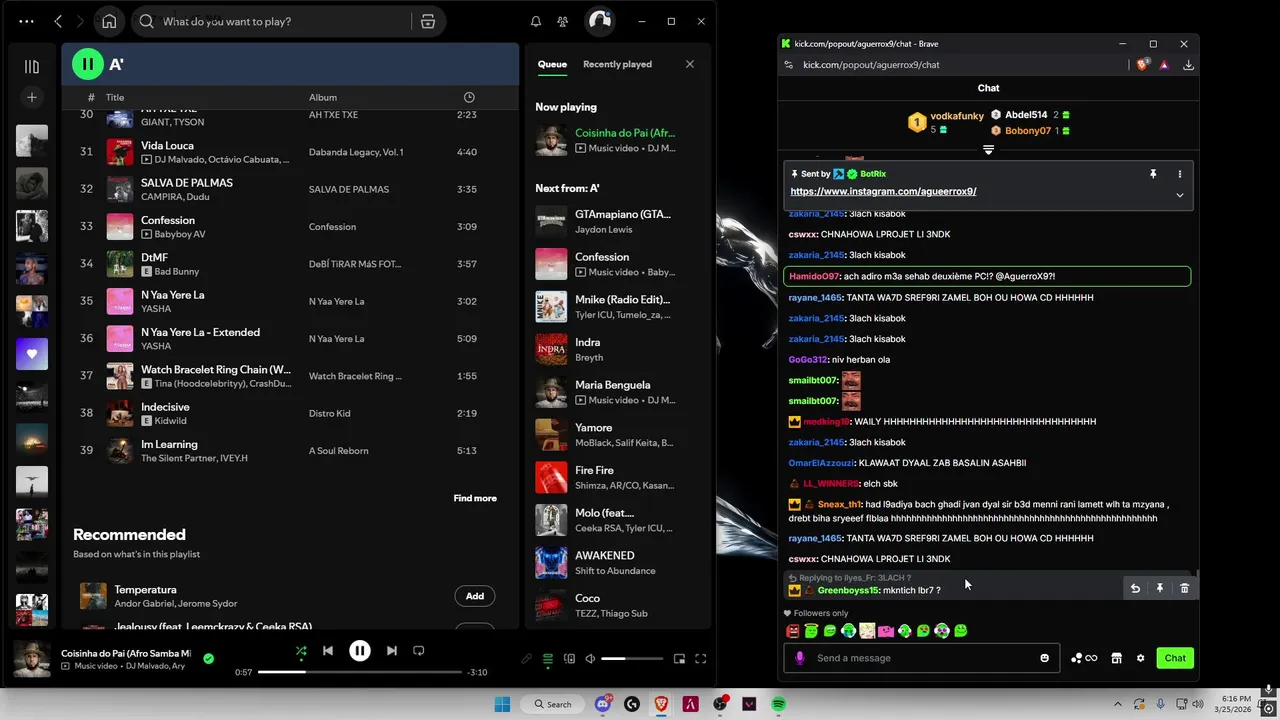Play AWAKENED from the queue
The width and height of the screenshot is (1280, 720).
coord(618,562)
